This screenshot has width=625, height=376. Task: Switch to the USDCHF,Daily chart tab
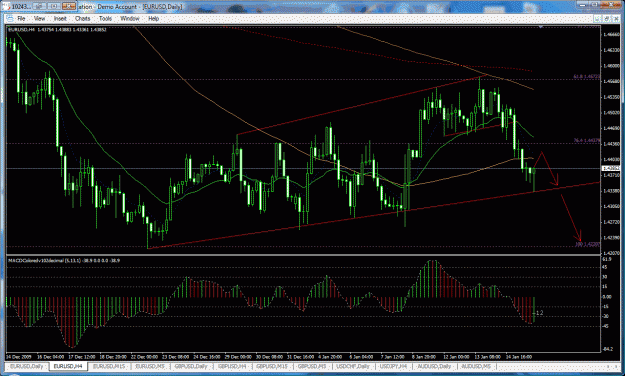[x=353, y=366]
